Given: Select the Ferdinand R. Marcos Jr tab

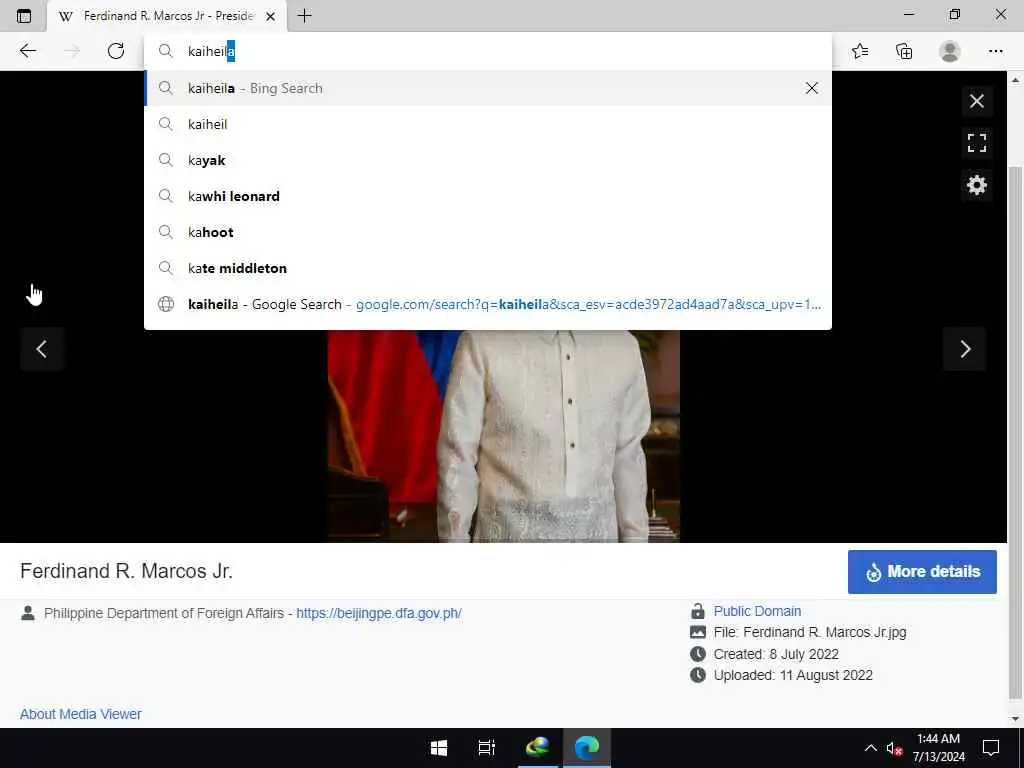Looking at the screenshot, I should click(167, 16).
